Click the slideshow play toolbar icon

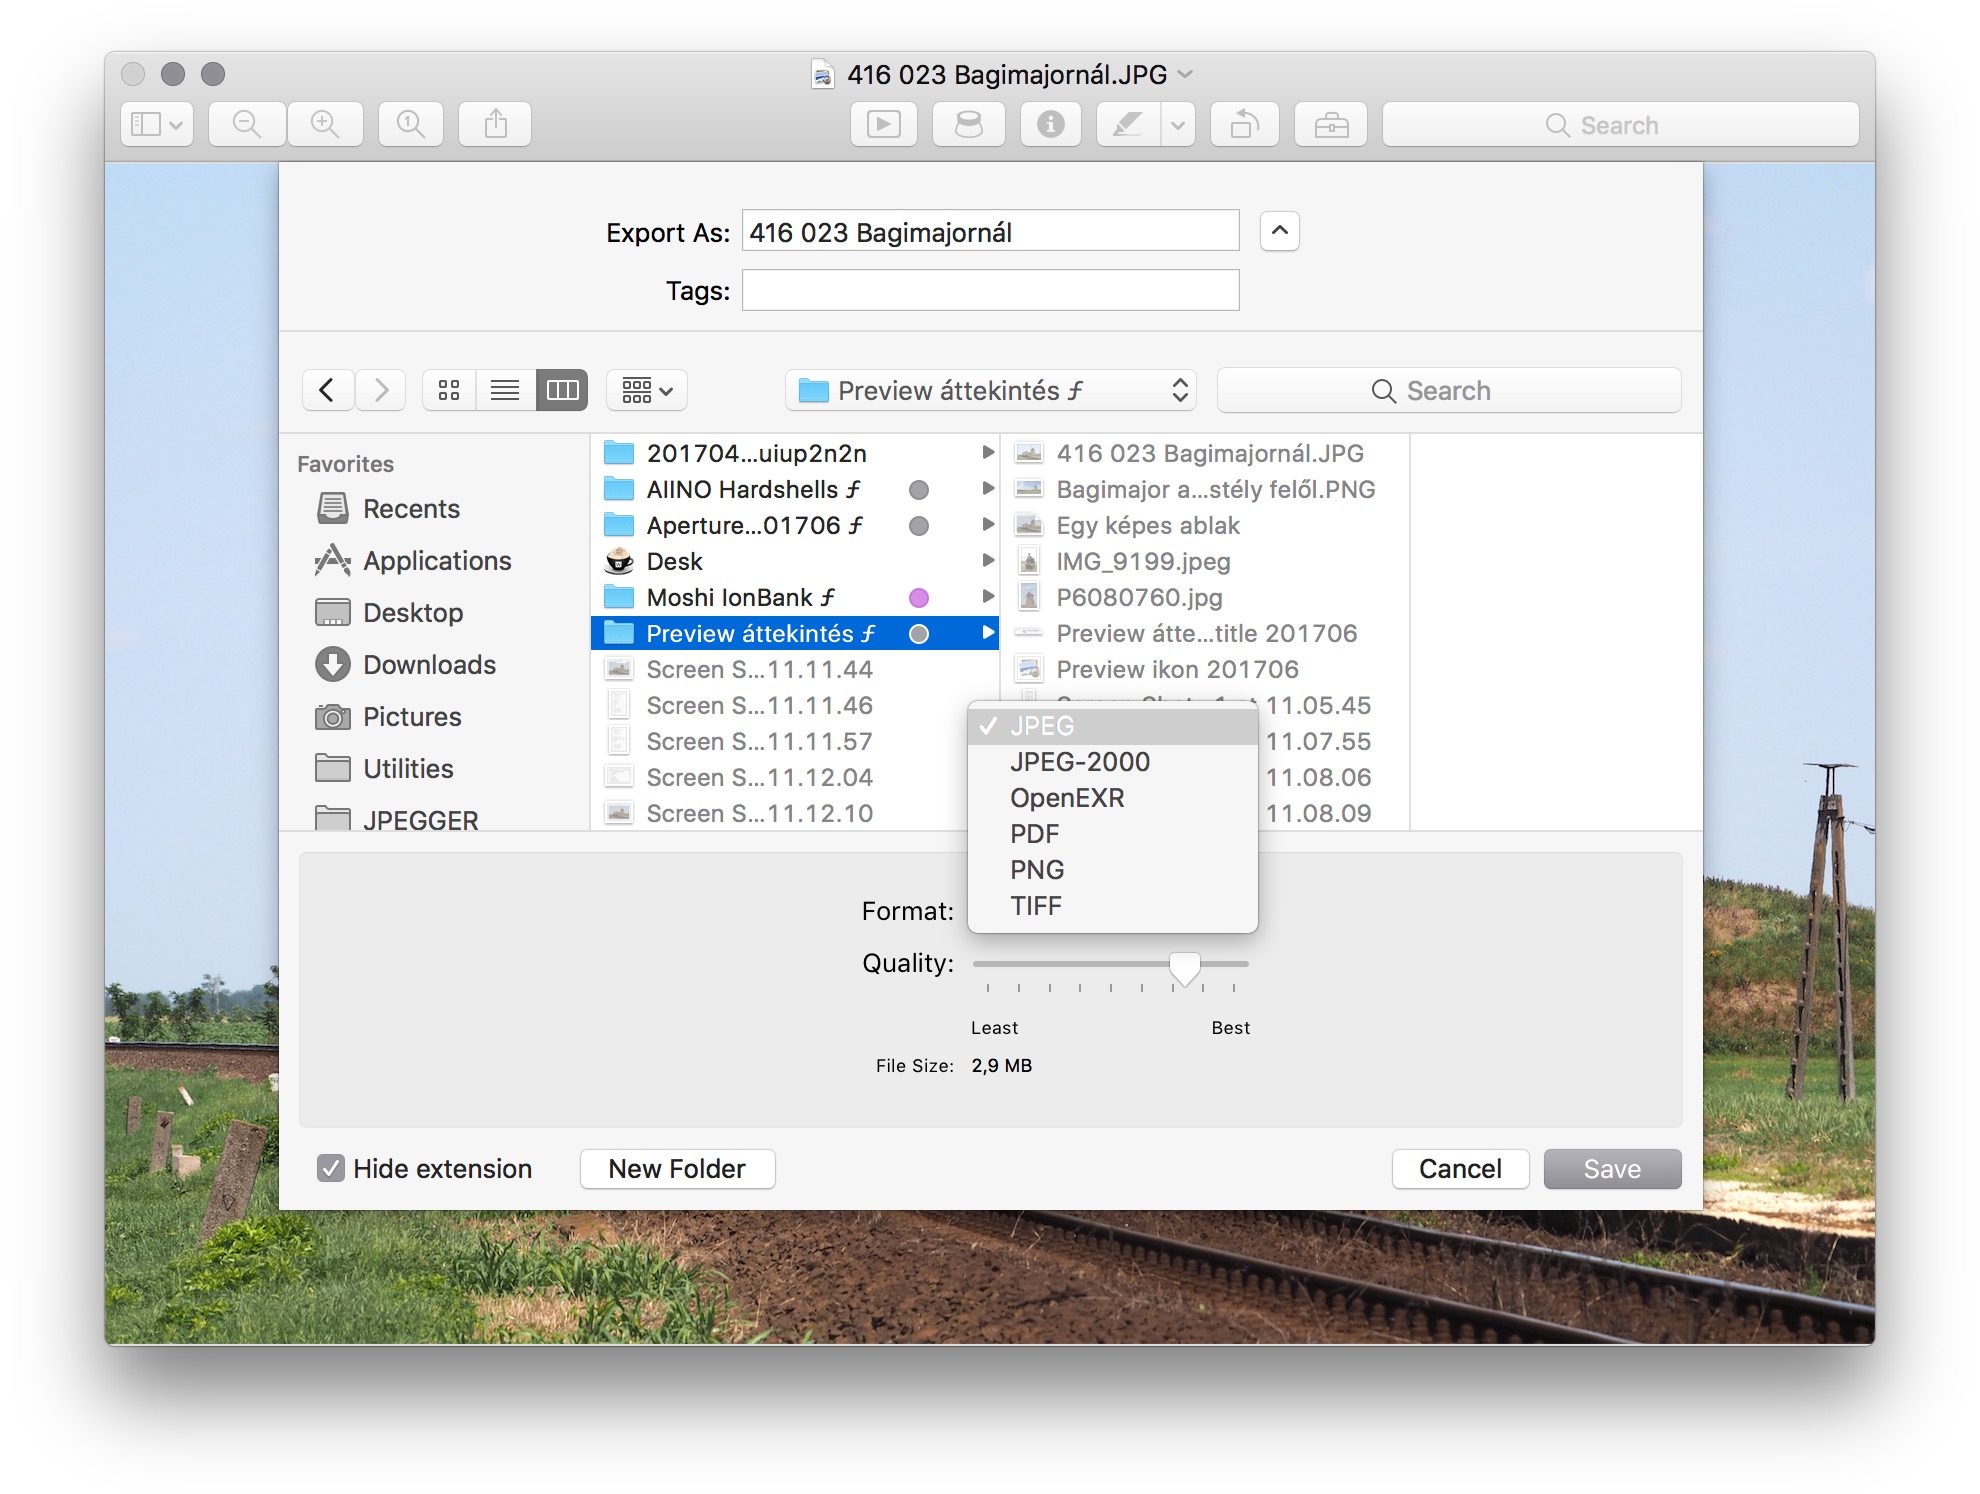884,124
